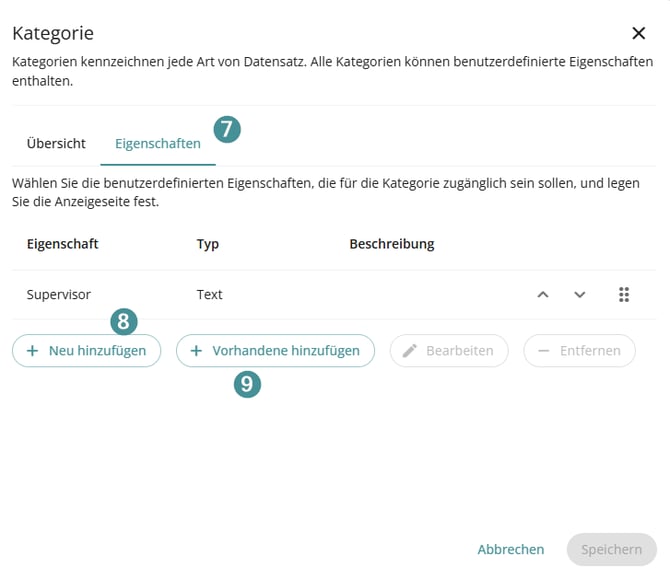Grab the drag handle for Supervisor row
Screen dimensions: 670x579
624,294
